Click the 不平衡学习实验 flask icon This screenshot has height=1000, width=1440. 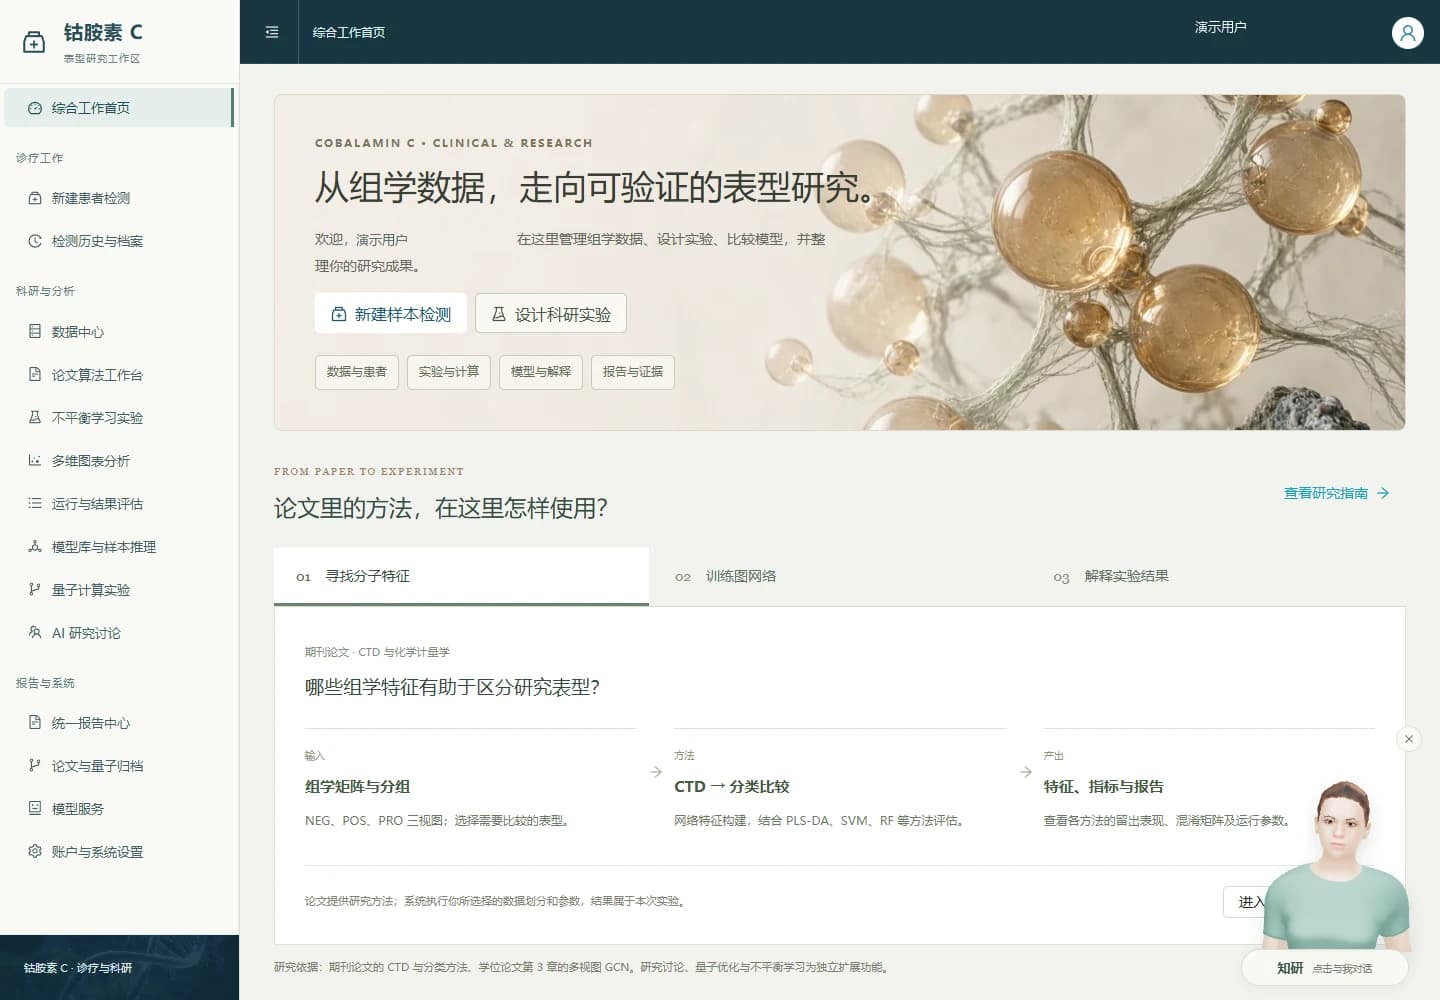click(x=35, y=417)
